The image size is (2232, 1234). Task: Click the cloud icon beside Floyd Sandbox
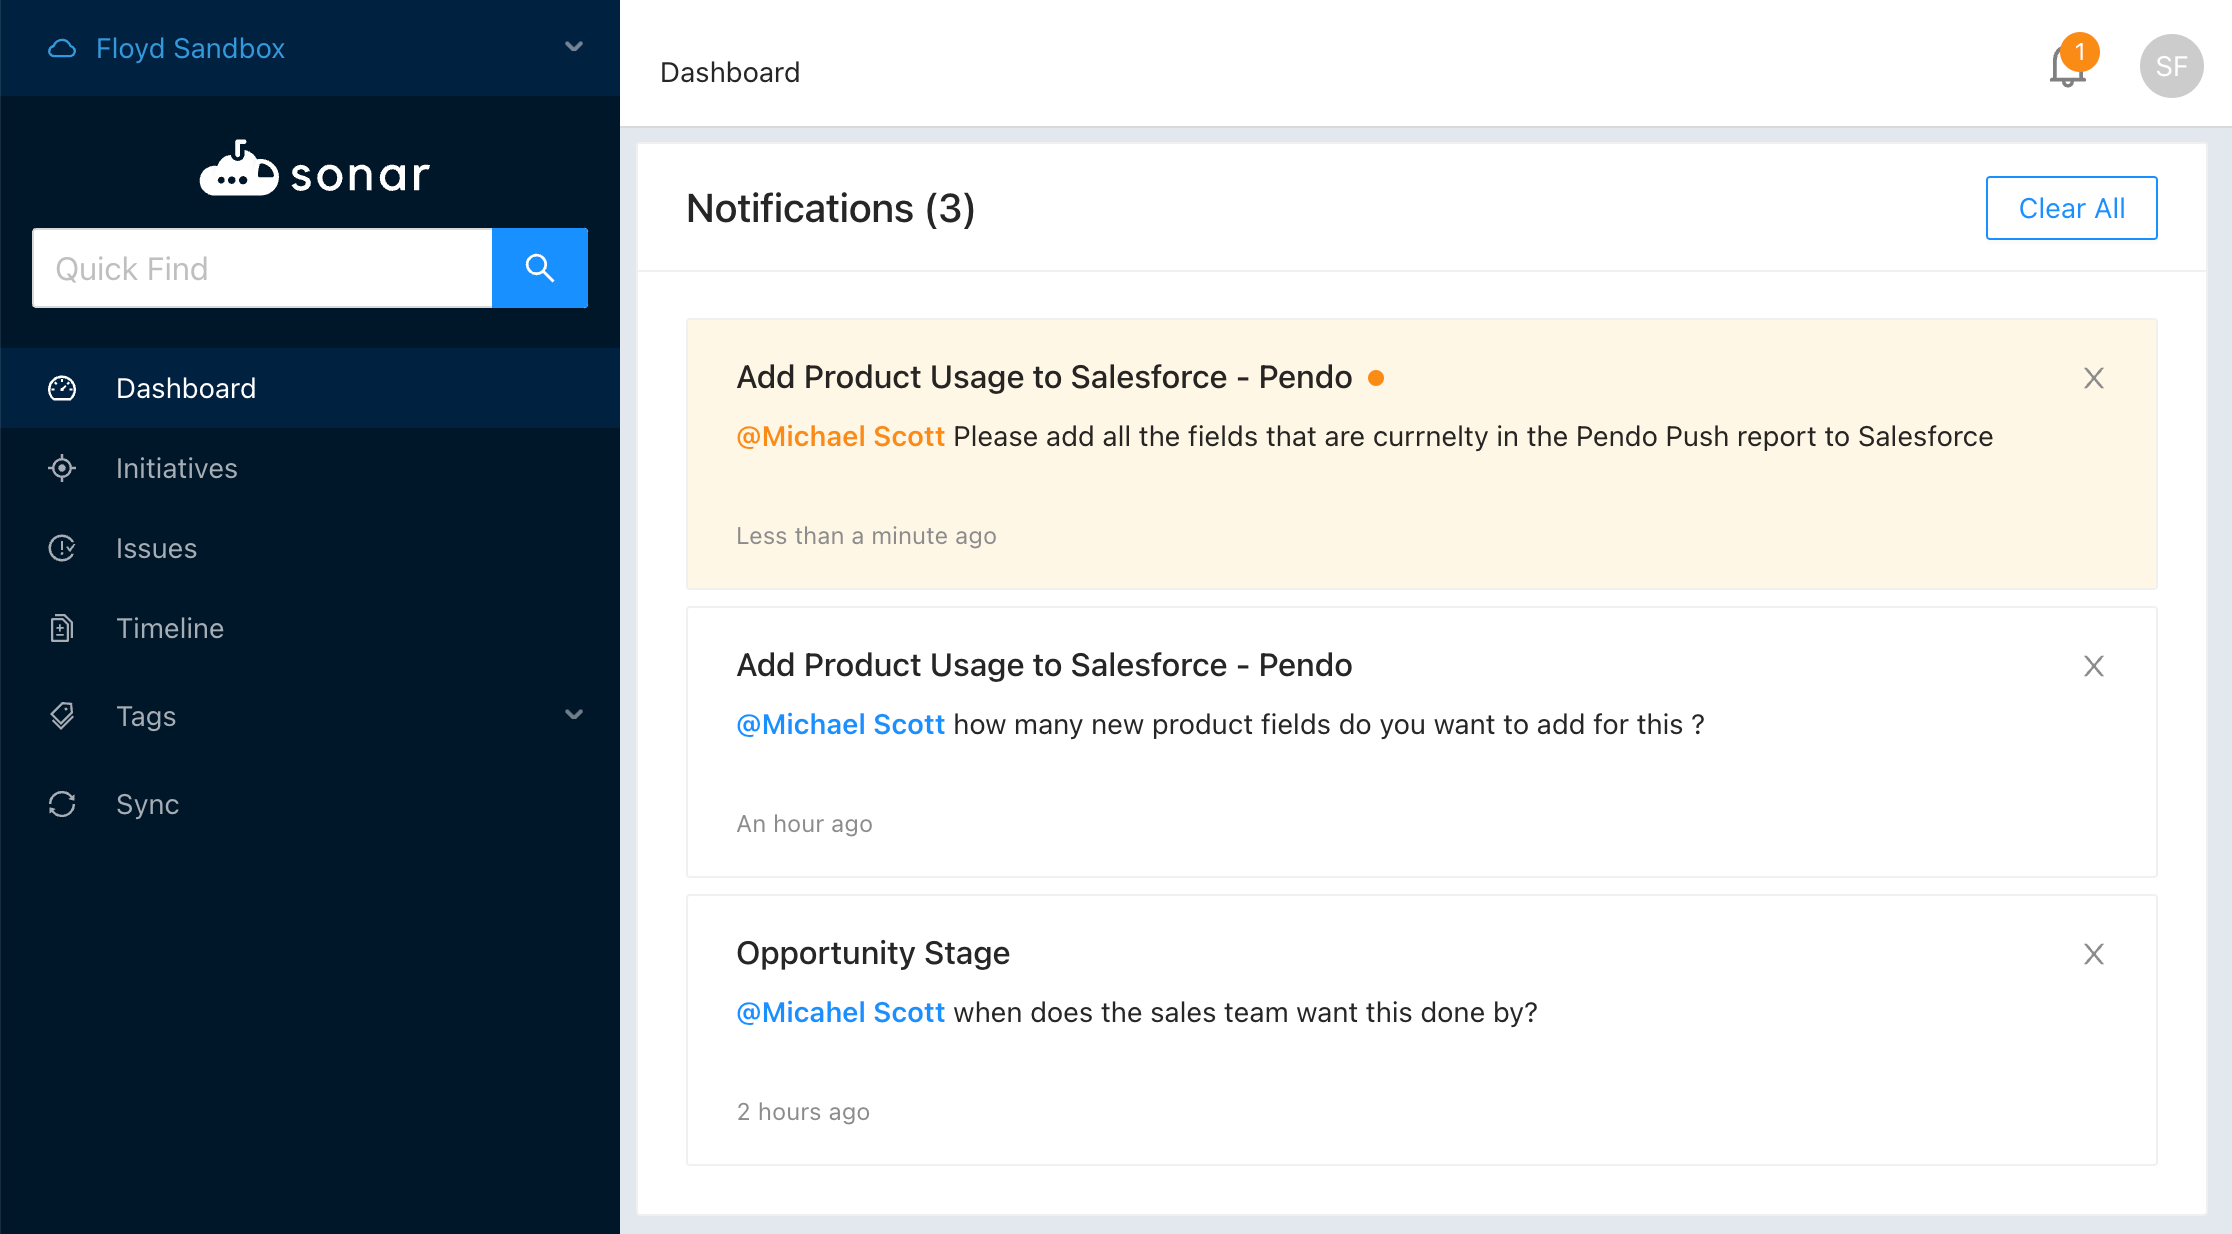click(x=62, y=48)
